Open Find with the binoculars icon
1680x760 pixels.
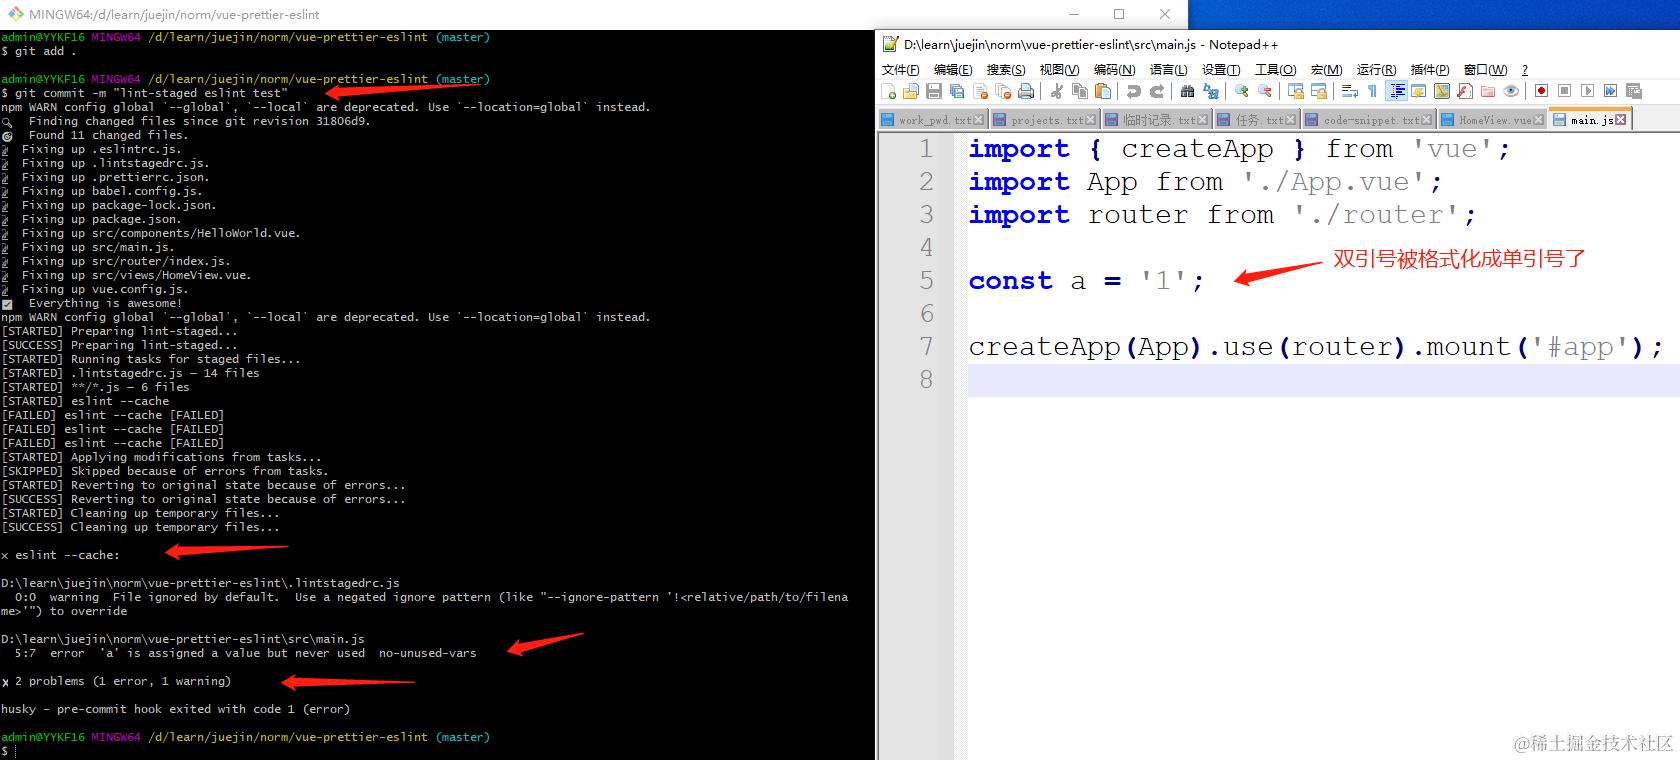[x=1187, y=91]
